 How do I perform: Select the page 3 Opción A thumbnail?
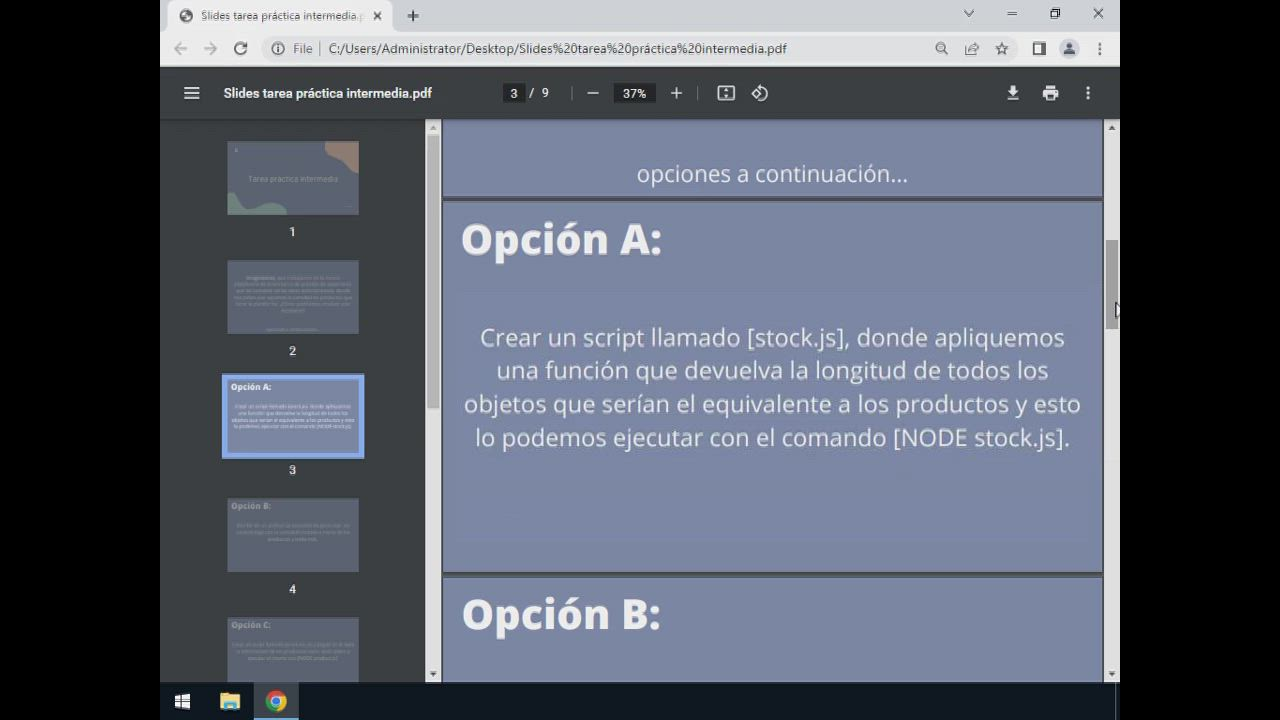click(293, 416)
